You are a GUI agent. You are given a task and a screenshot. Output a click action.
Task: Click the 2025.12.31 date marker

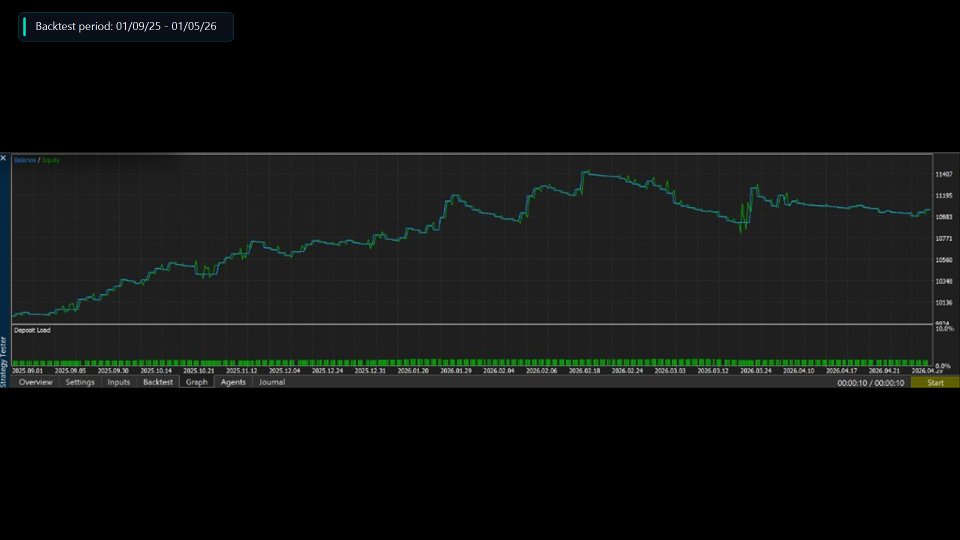pyautogui.click(x=370, y=370)
